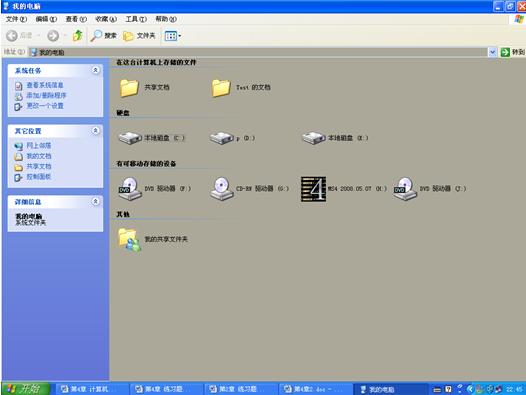Open the 工具 menu
Viewport: 526px width, 395px height.
click(x=136, y=19)
